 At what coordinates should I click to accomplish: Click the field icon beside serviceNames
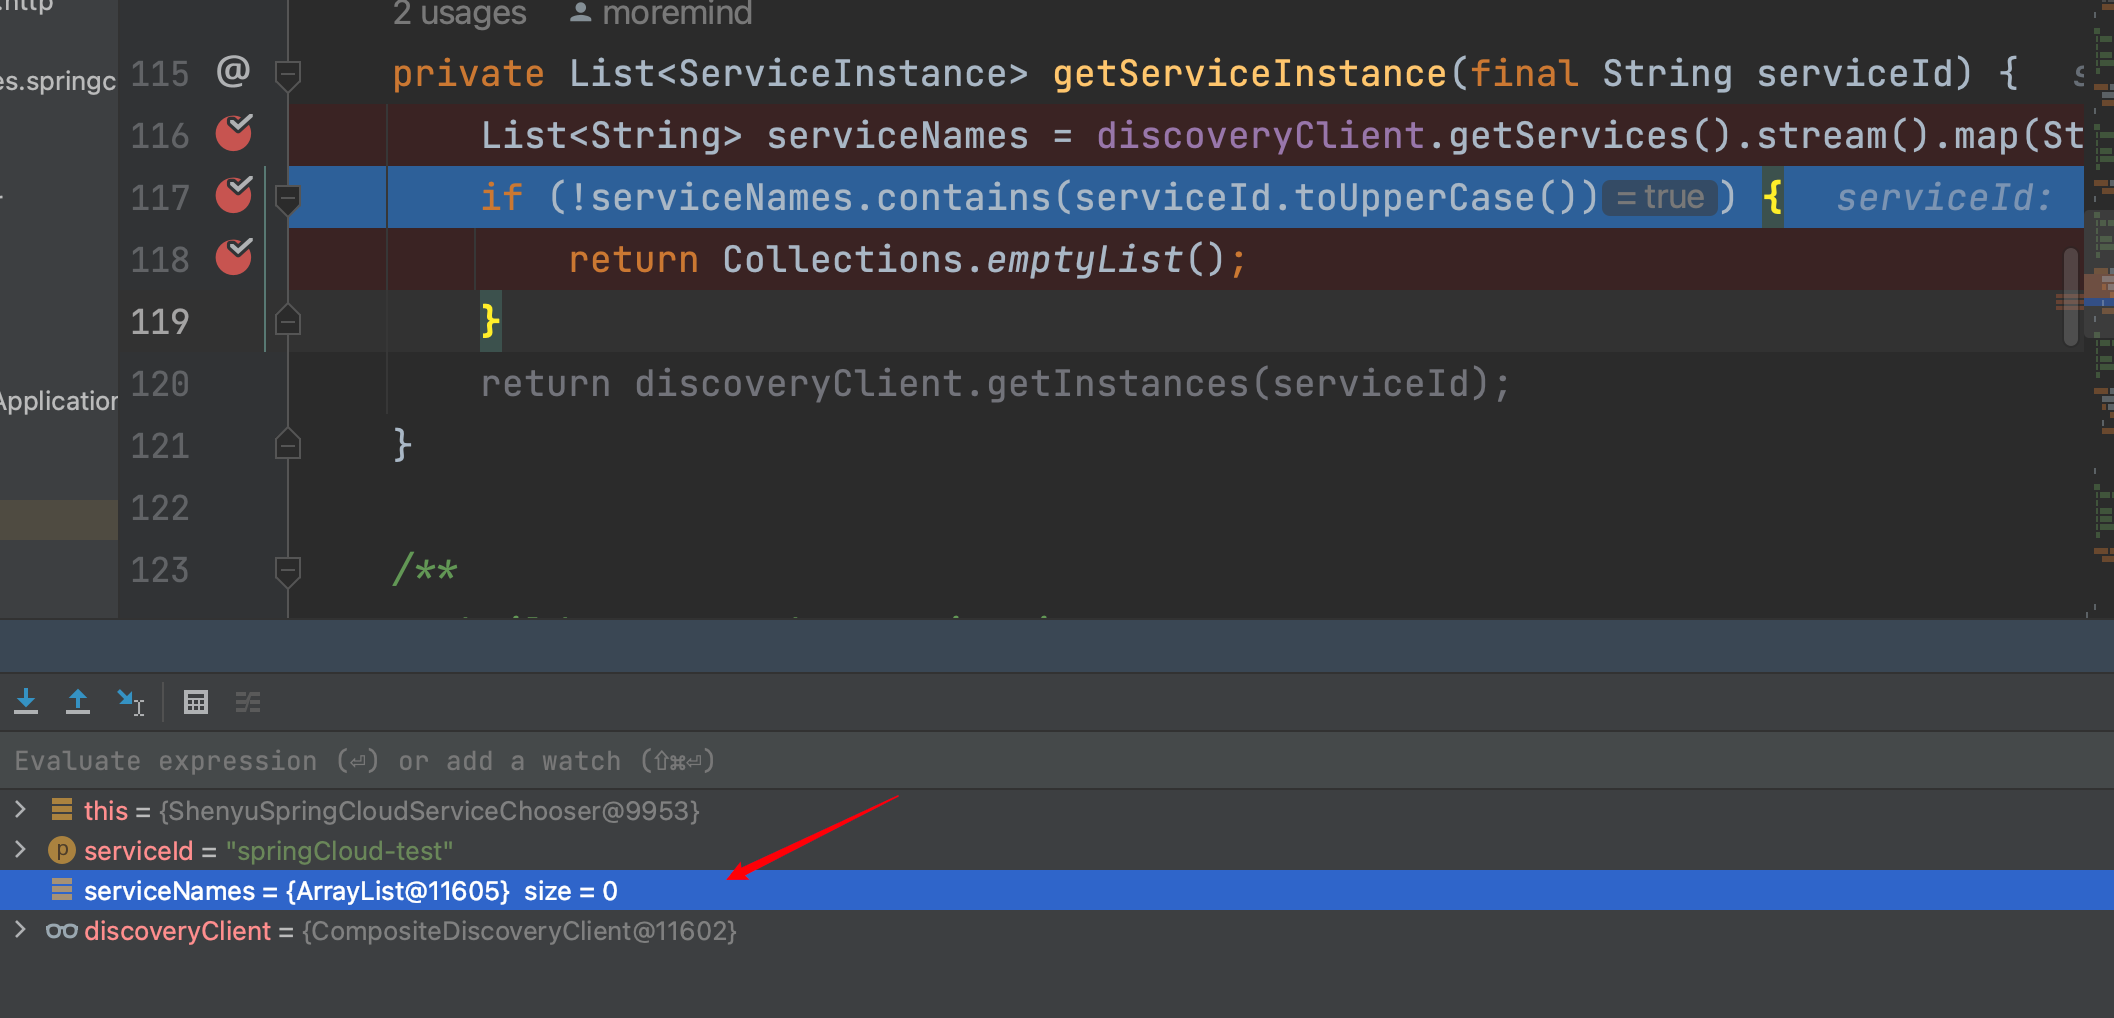[x=63, y=890]
